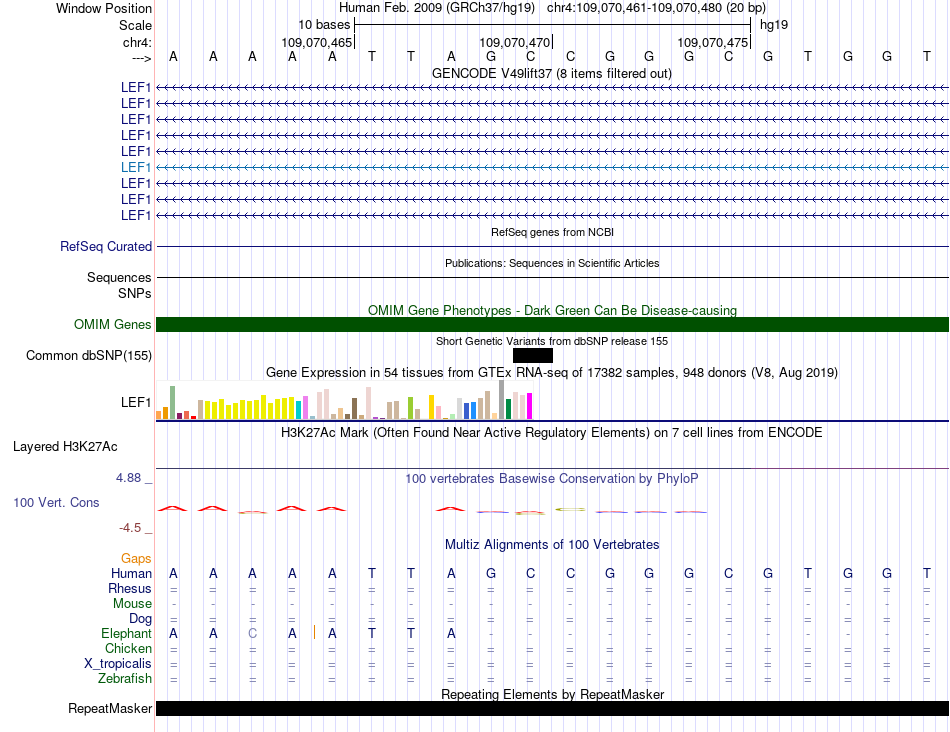Open the OMIM Gene Phenotypes track title
Image resolution: width=950 pixels, height=732 pixels.
pos(552,310)
